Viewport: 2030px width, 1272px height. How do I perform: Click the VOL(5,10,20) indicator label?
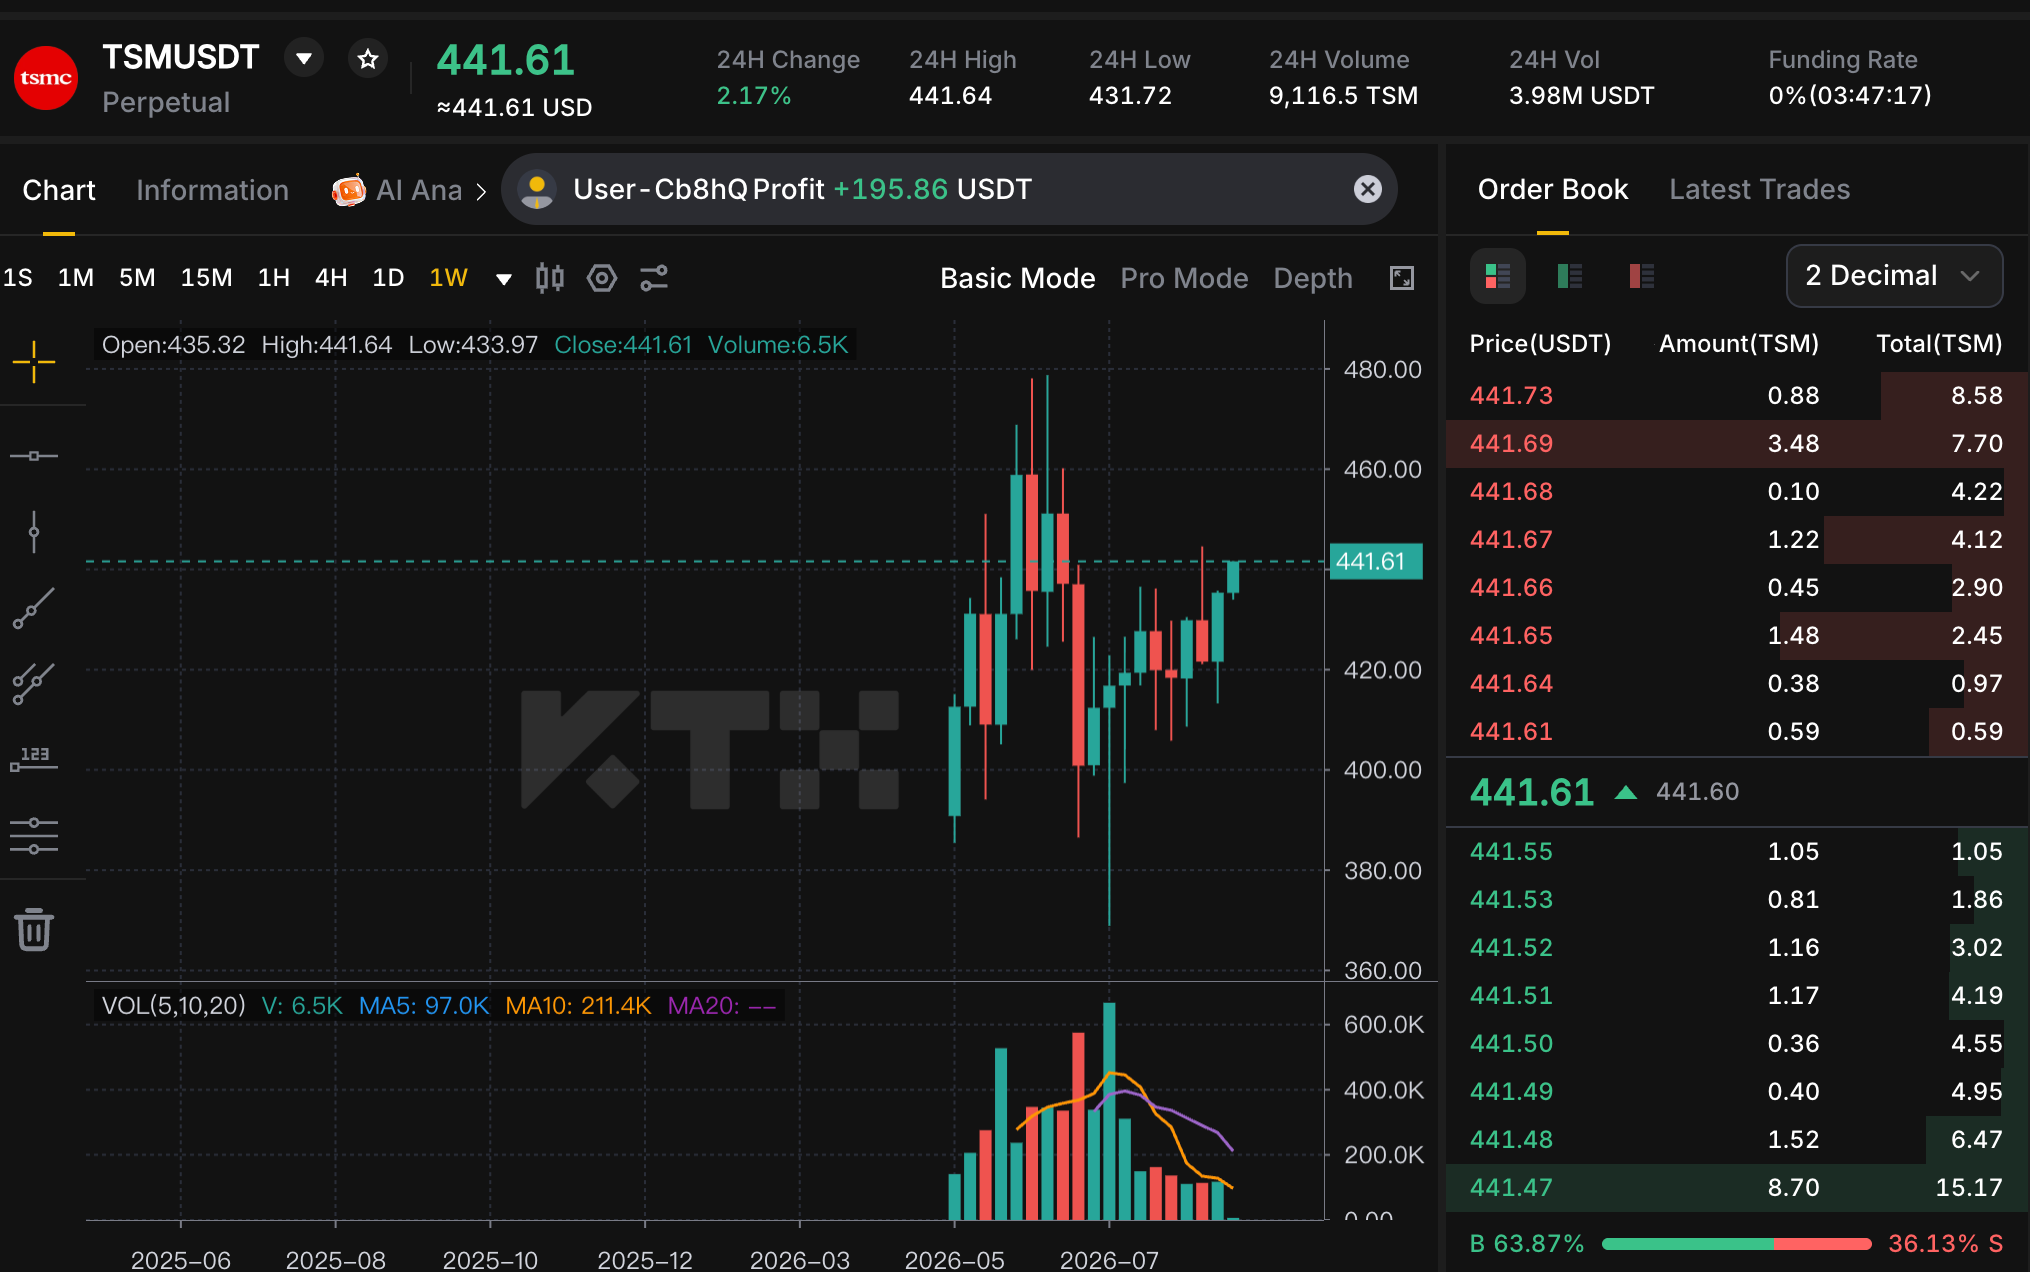[173, 1005]
